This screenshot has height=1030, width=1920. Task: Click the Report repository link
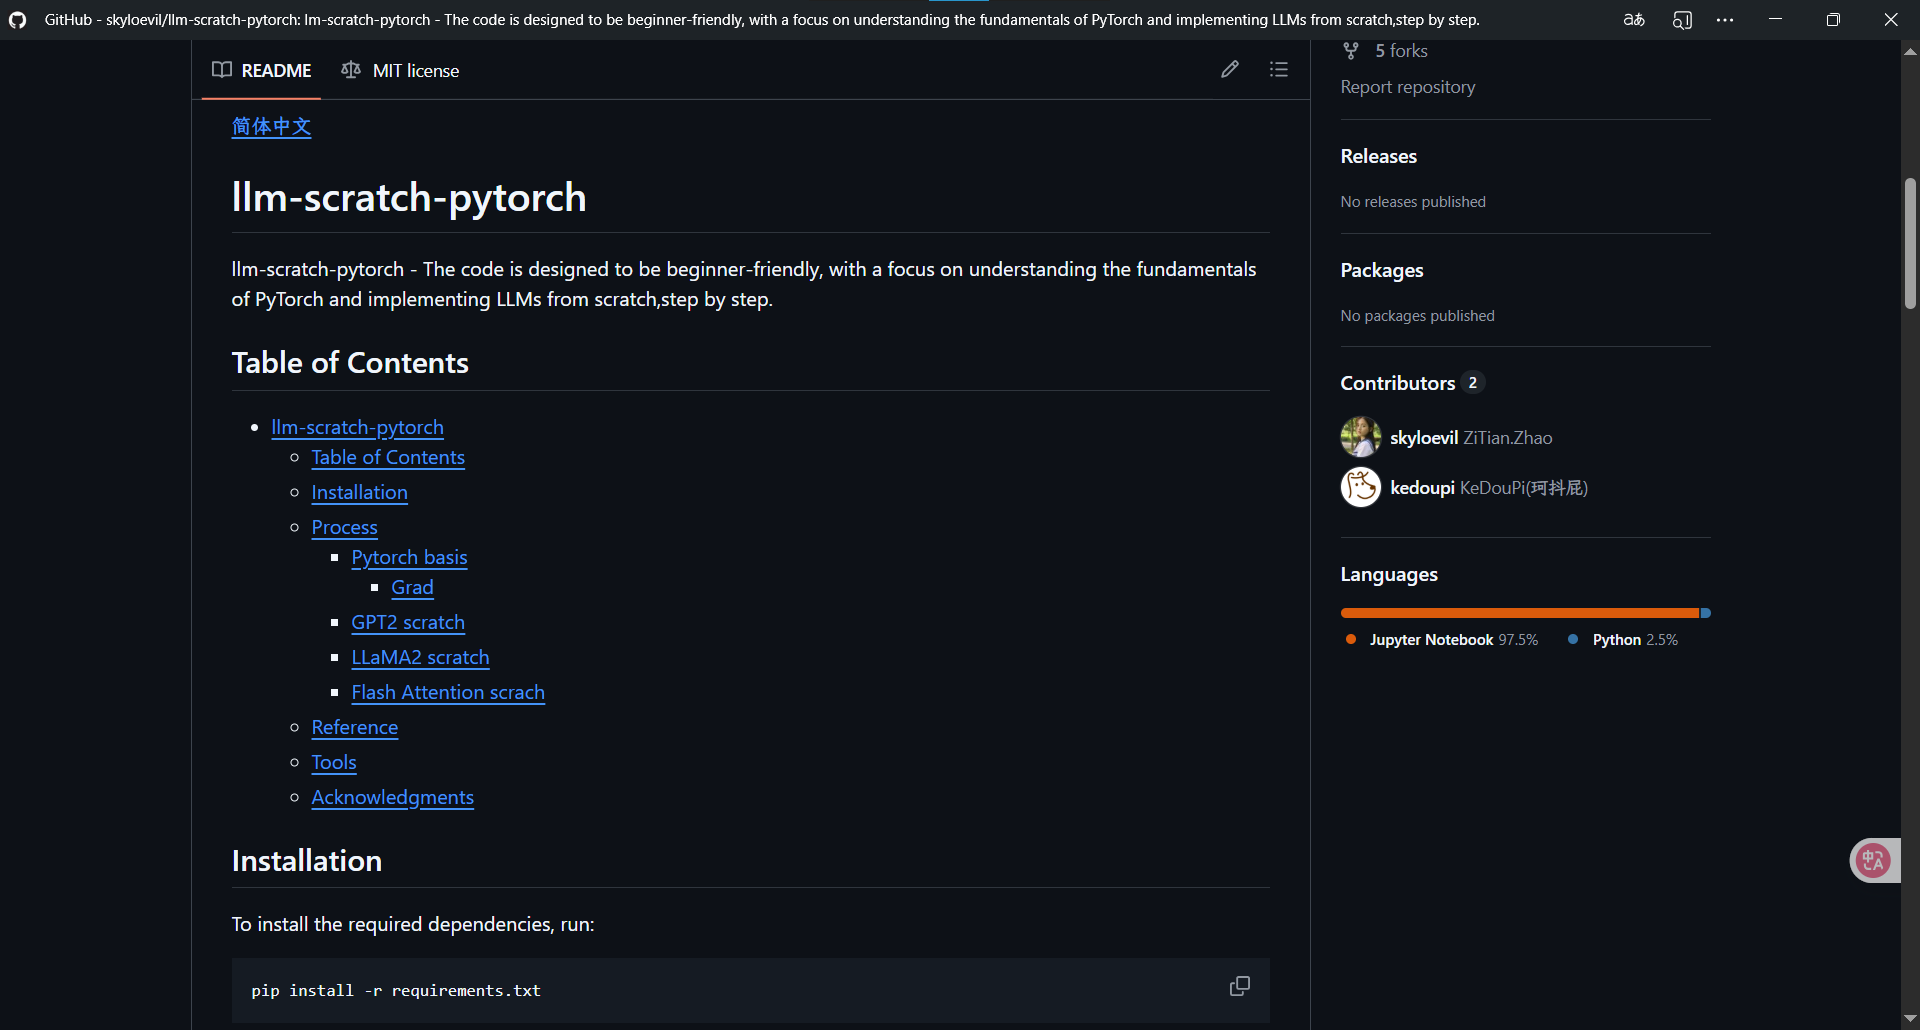pos(1408,87)
